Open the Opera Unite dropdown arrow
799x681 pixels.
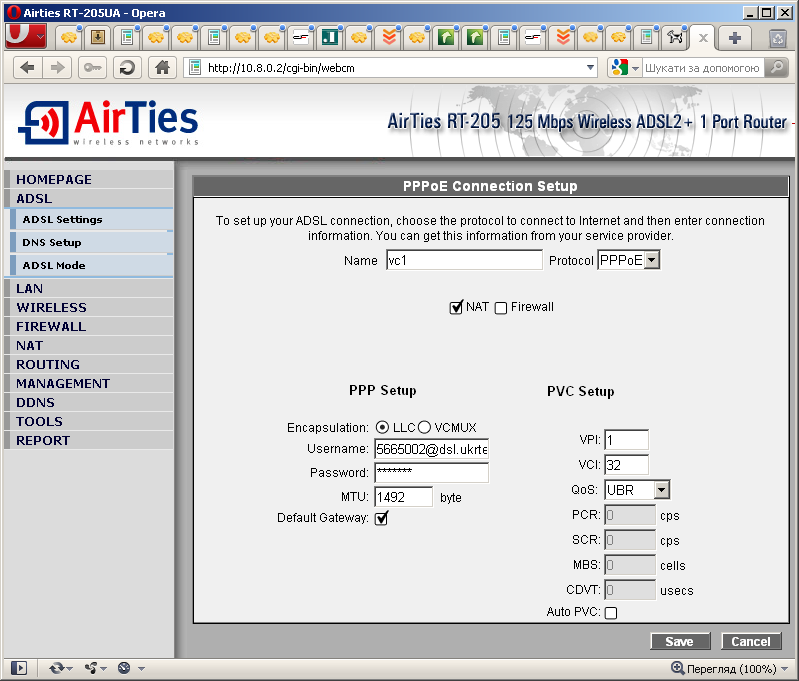[103, 668]
